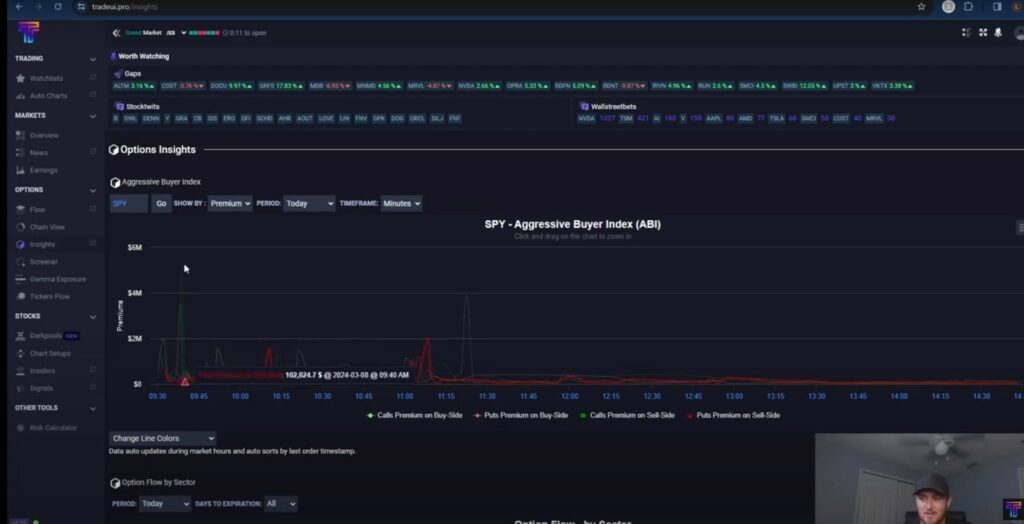This screenshot has height=524, width=1024.
Task: Click the SPY ticker input field
Action: [x=129, y=204]
